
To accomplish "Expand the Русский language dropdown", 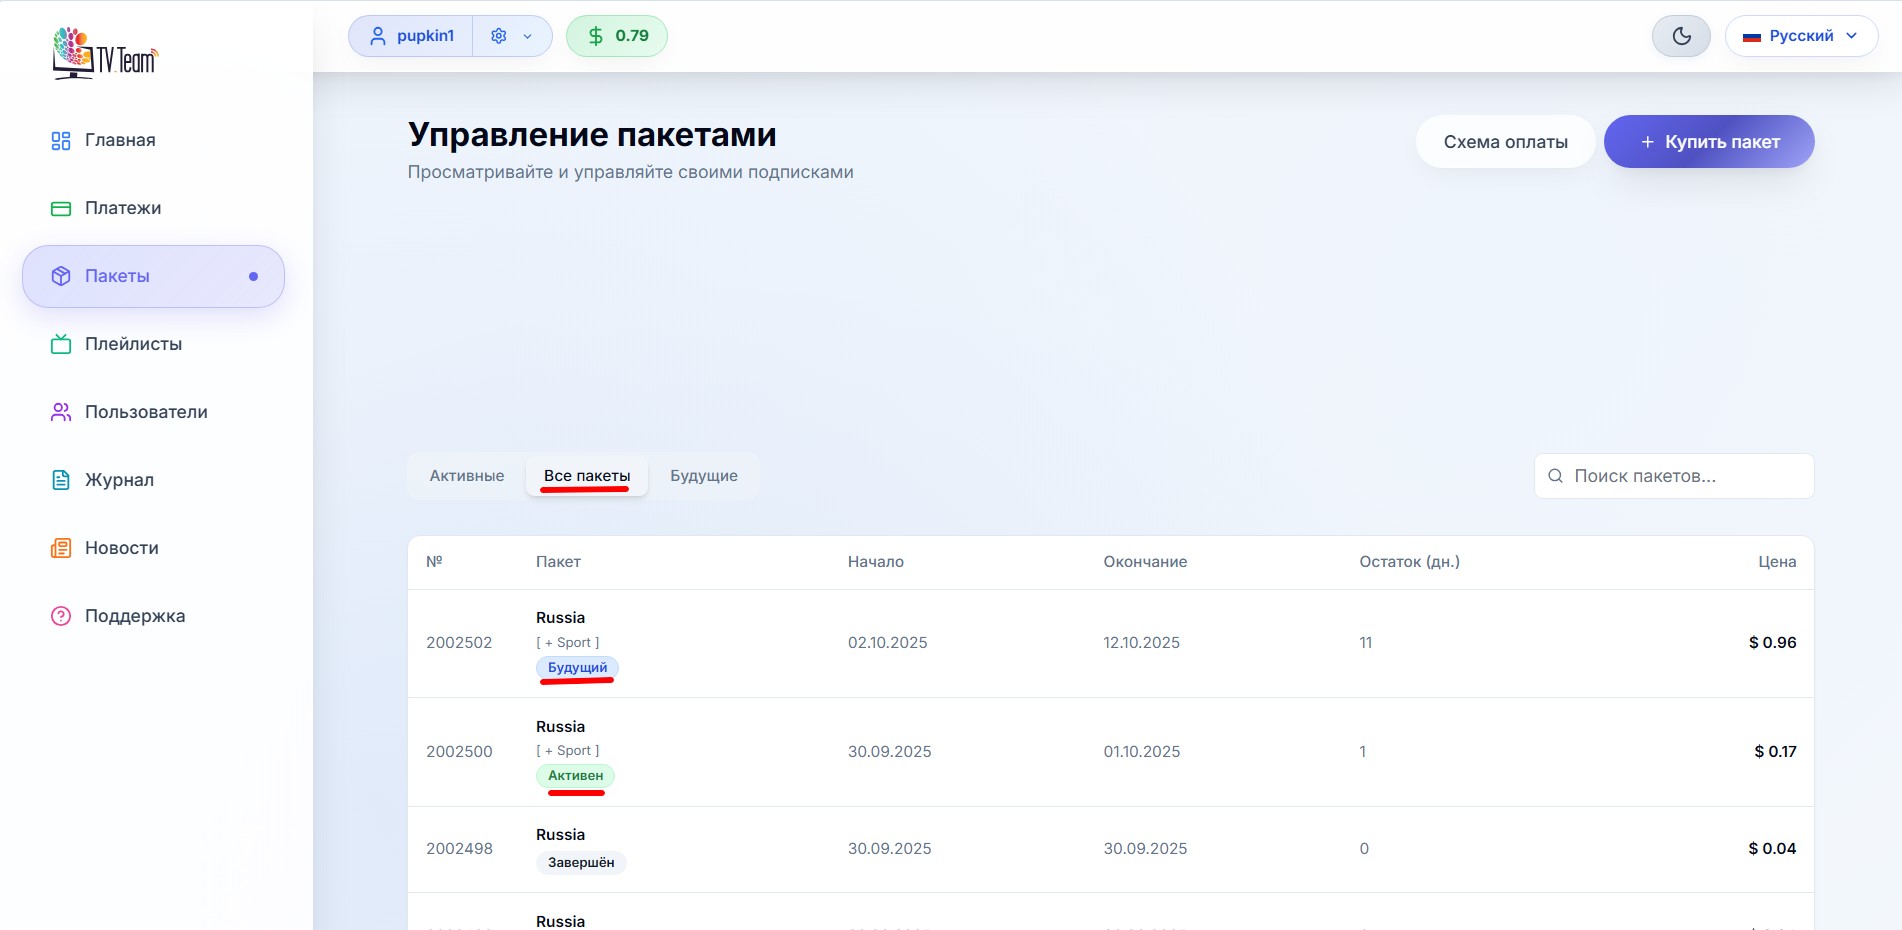I will tap(1801, 36).
